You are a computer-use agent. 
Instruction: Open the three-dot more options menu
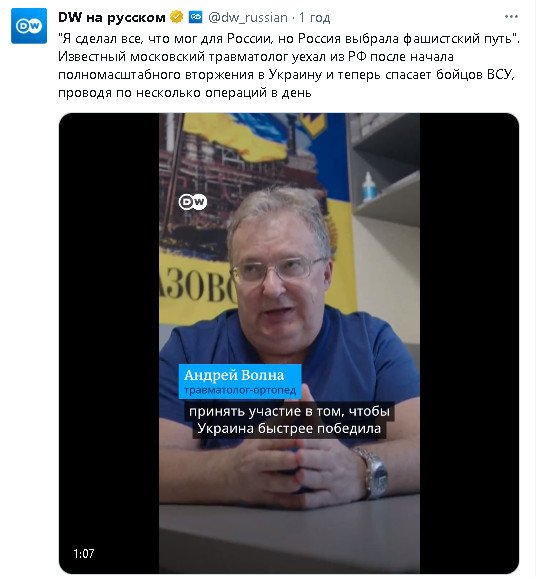coord(511,17)
